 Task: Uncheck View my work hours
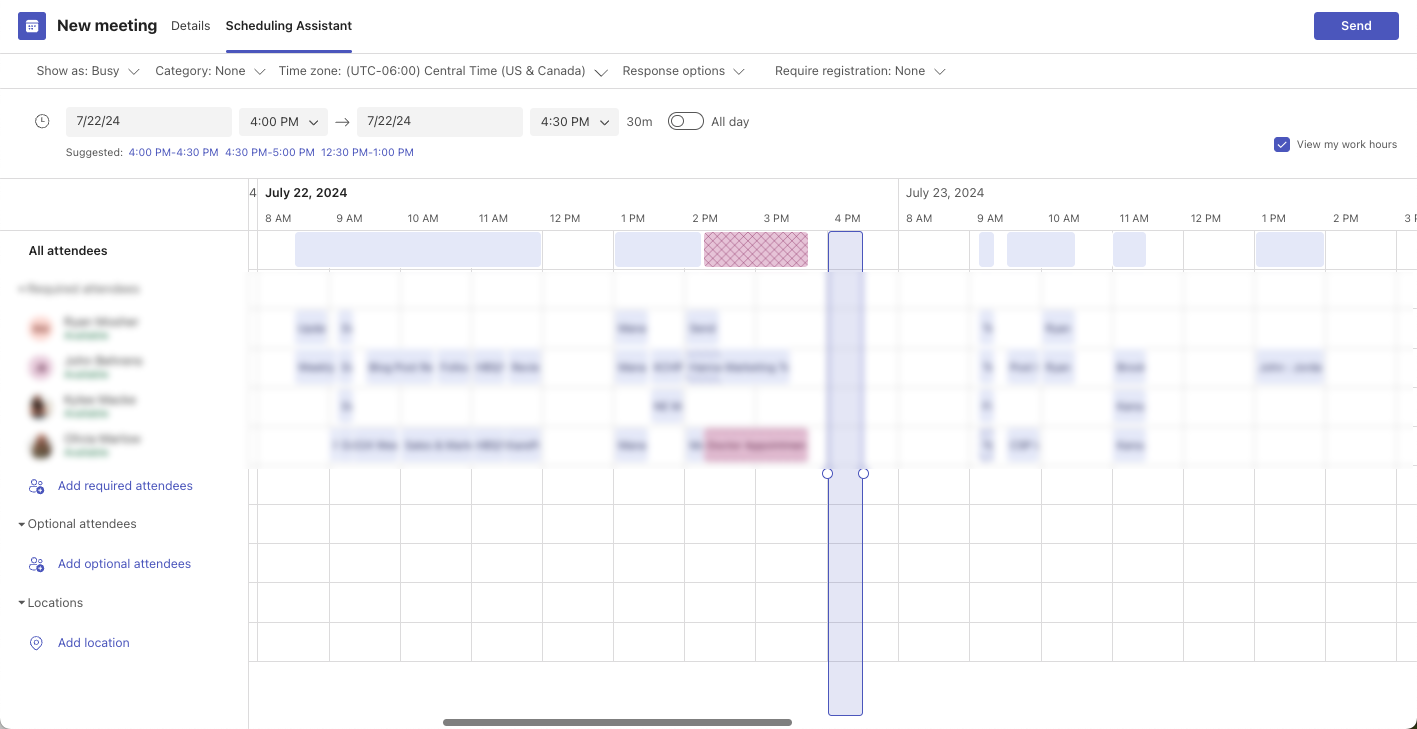[x=1282, y=144]
